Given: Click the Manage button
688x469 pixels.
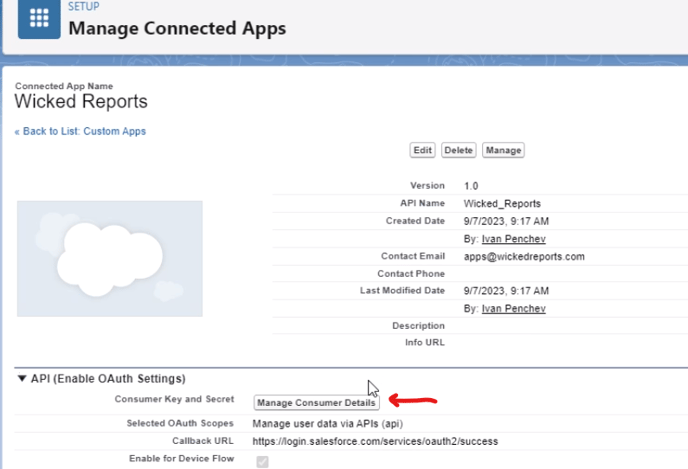Looking at the screenshot, I should (503, 150).
